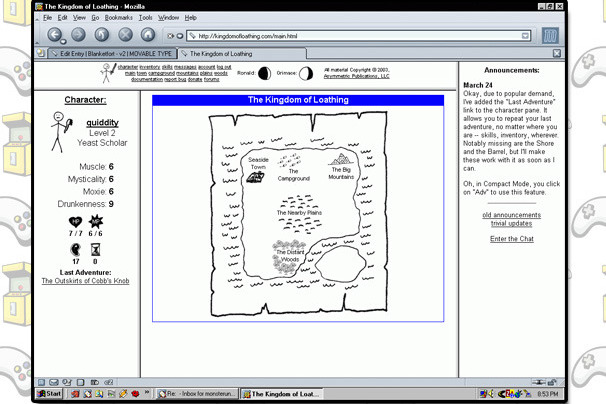Click the stick figure logo with sword
Viewport: 606px width, 404px height.
pyautogui.click(x=107, y=73)
